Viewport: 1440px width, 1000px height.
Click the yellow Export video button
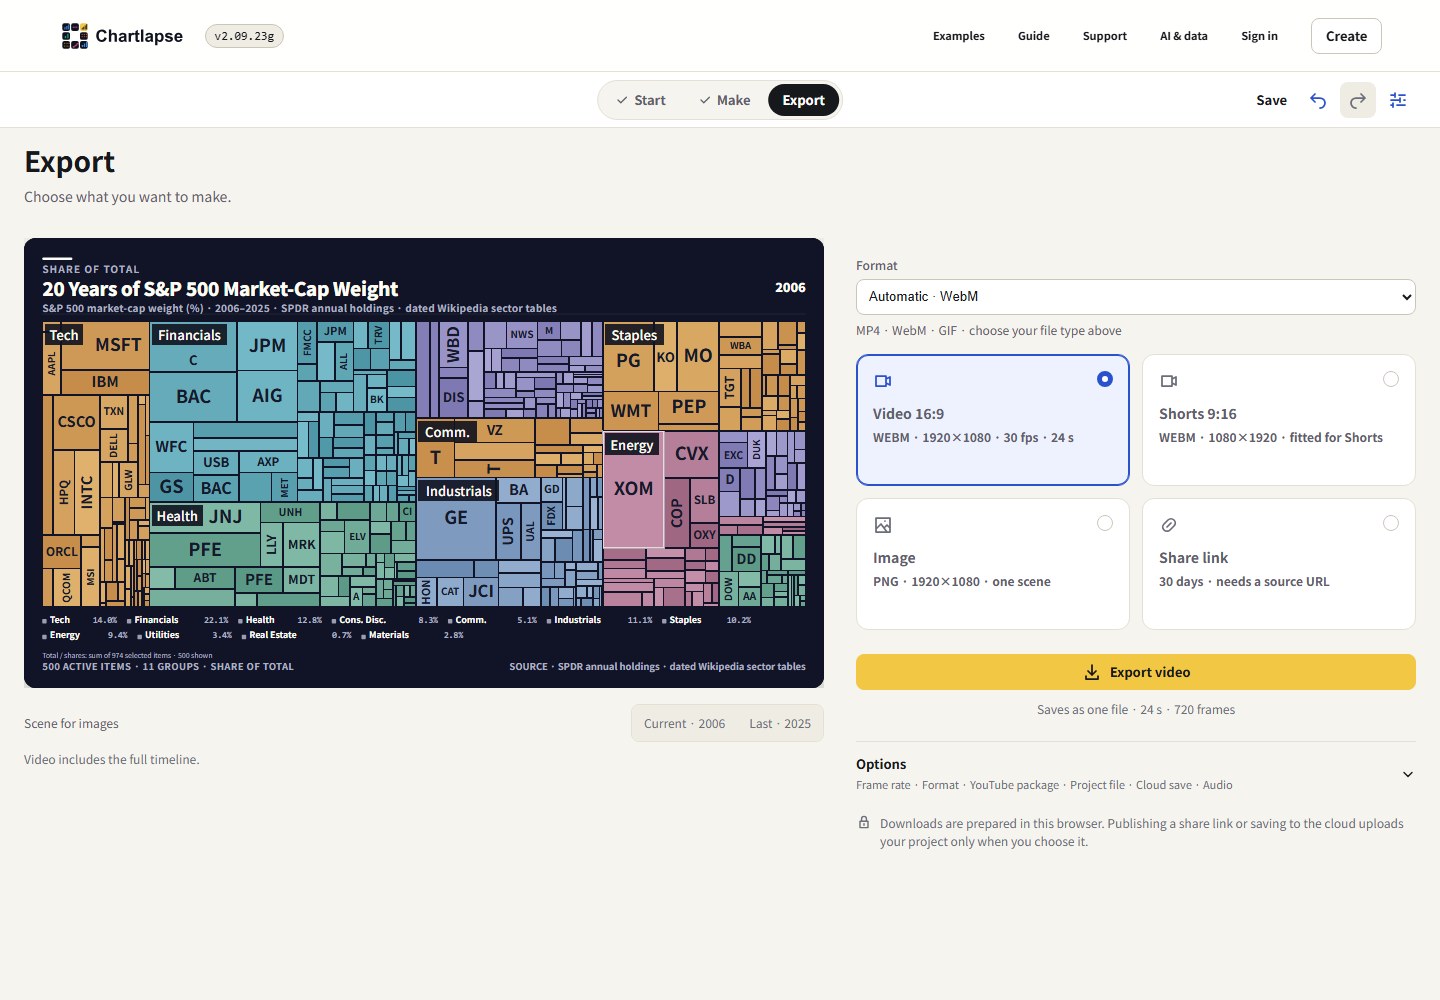pos(1136,672)
